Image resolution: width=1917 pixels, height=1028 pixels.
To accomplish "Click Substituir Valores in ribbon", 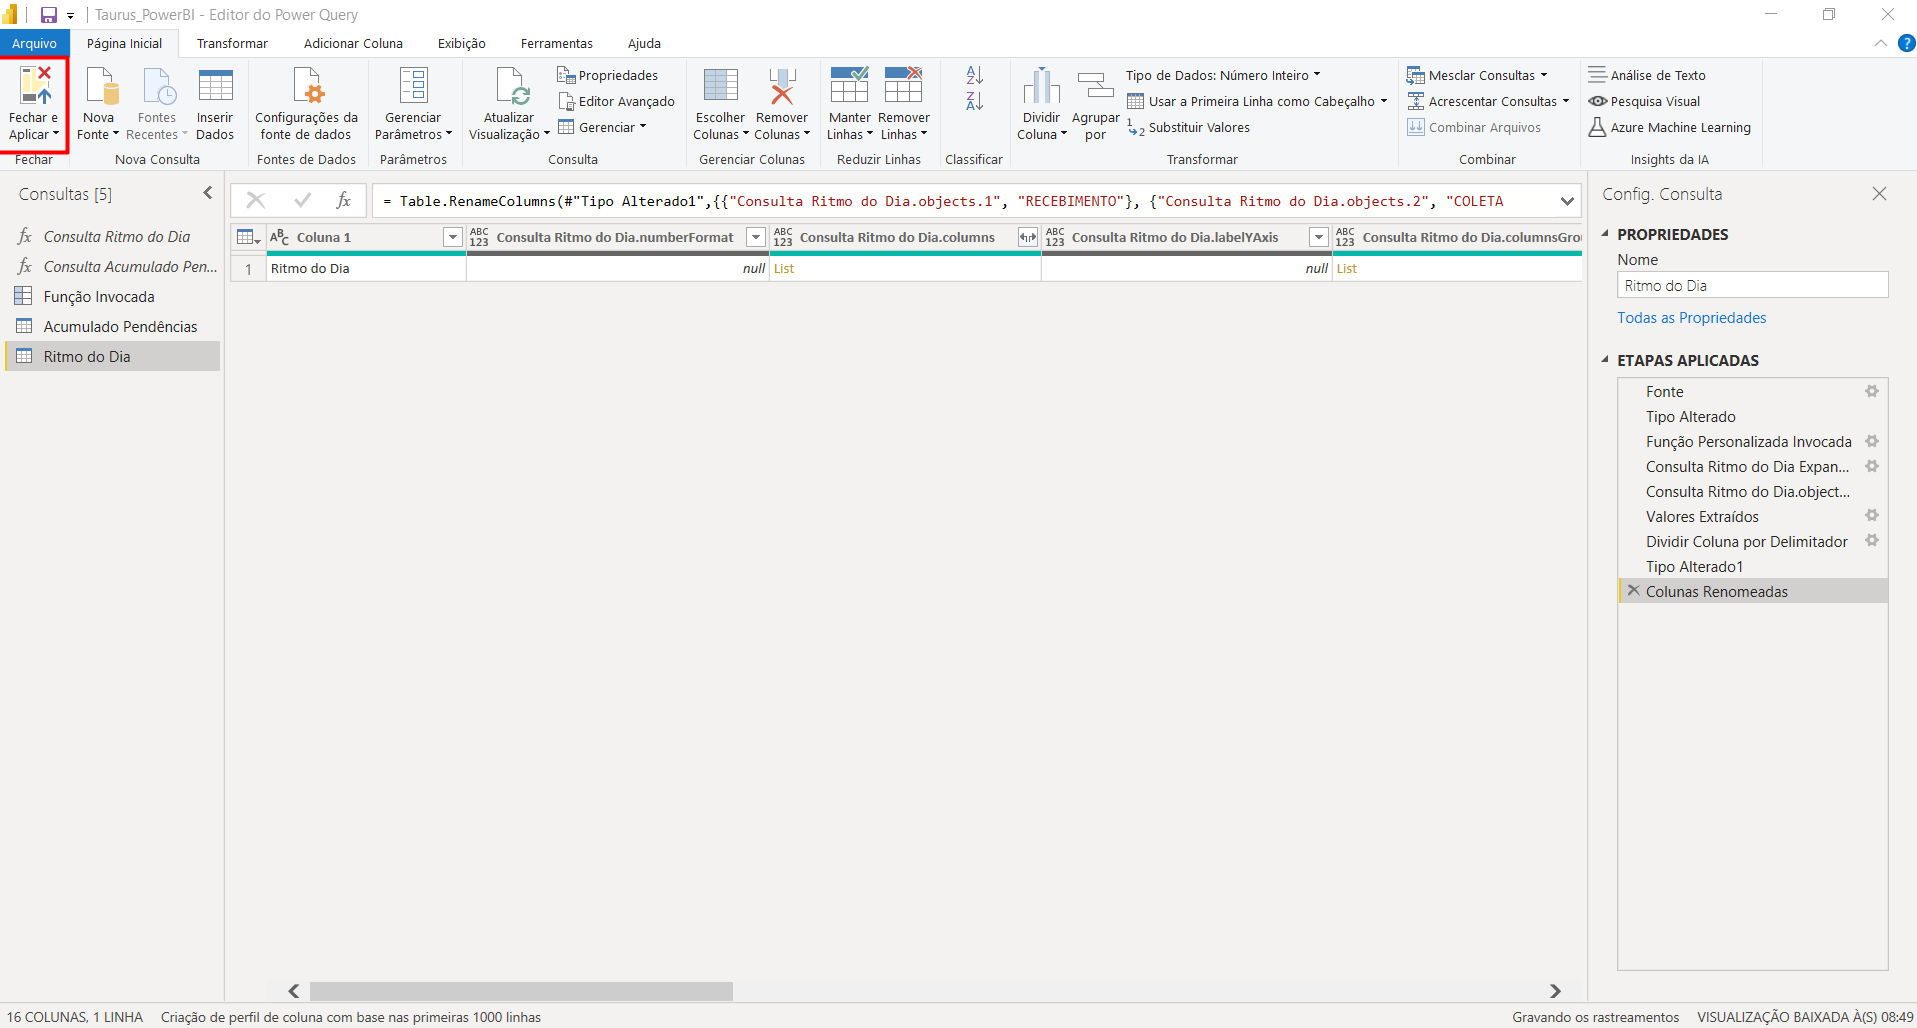I will (x=1189, y=127).
